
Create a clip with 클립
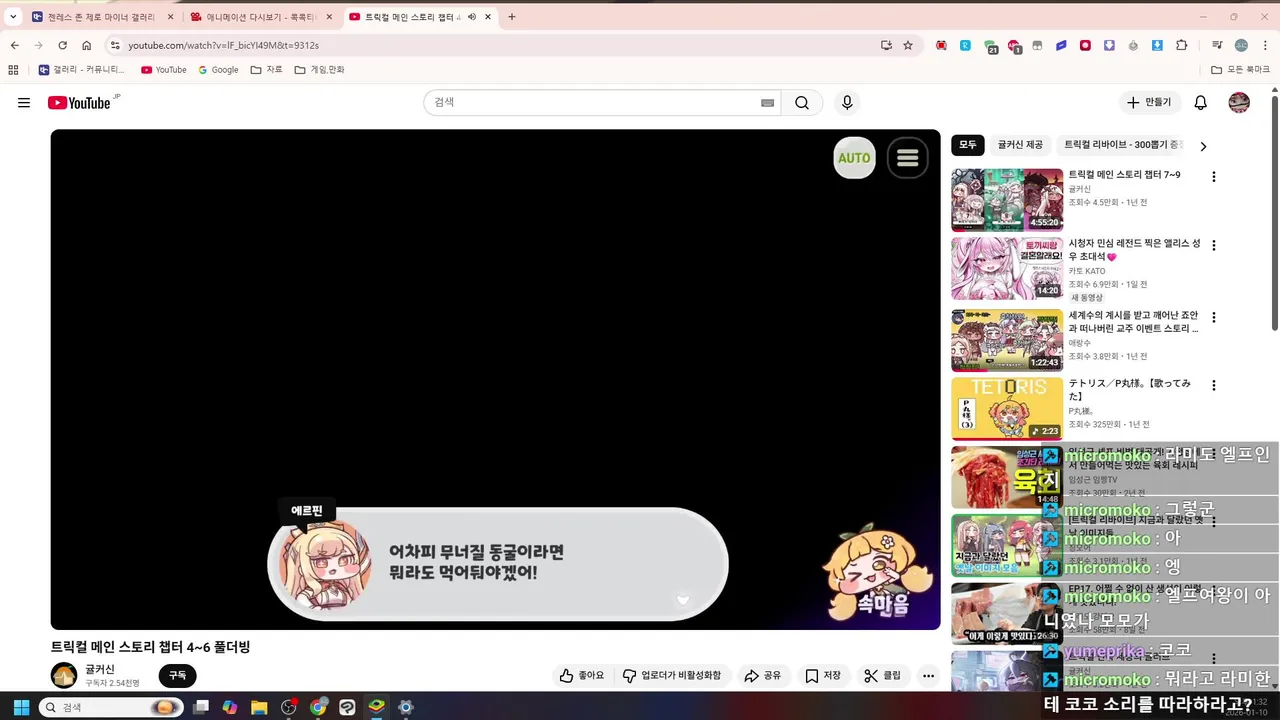[883, 676]
